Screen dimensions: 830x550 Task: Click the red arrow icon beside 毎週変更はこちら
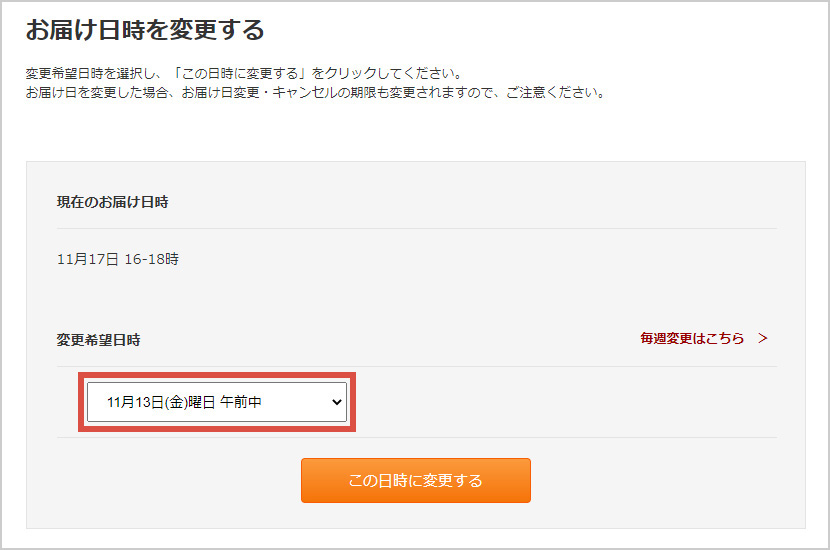point(762,338)
